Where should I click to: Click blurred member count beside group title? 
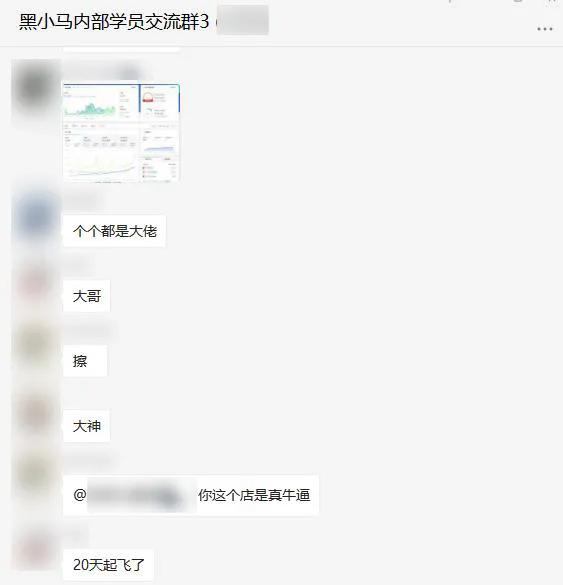[243, 21]
